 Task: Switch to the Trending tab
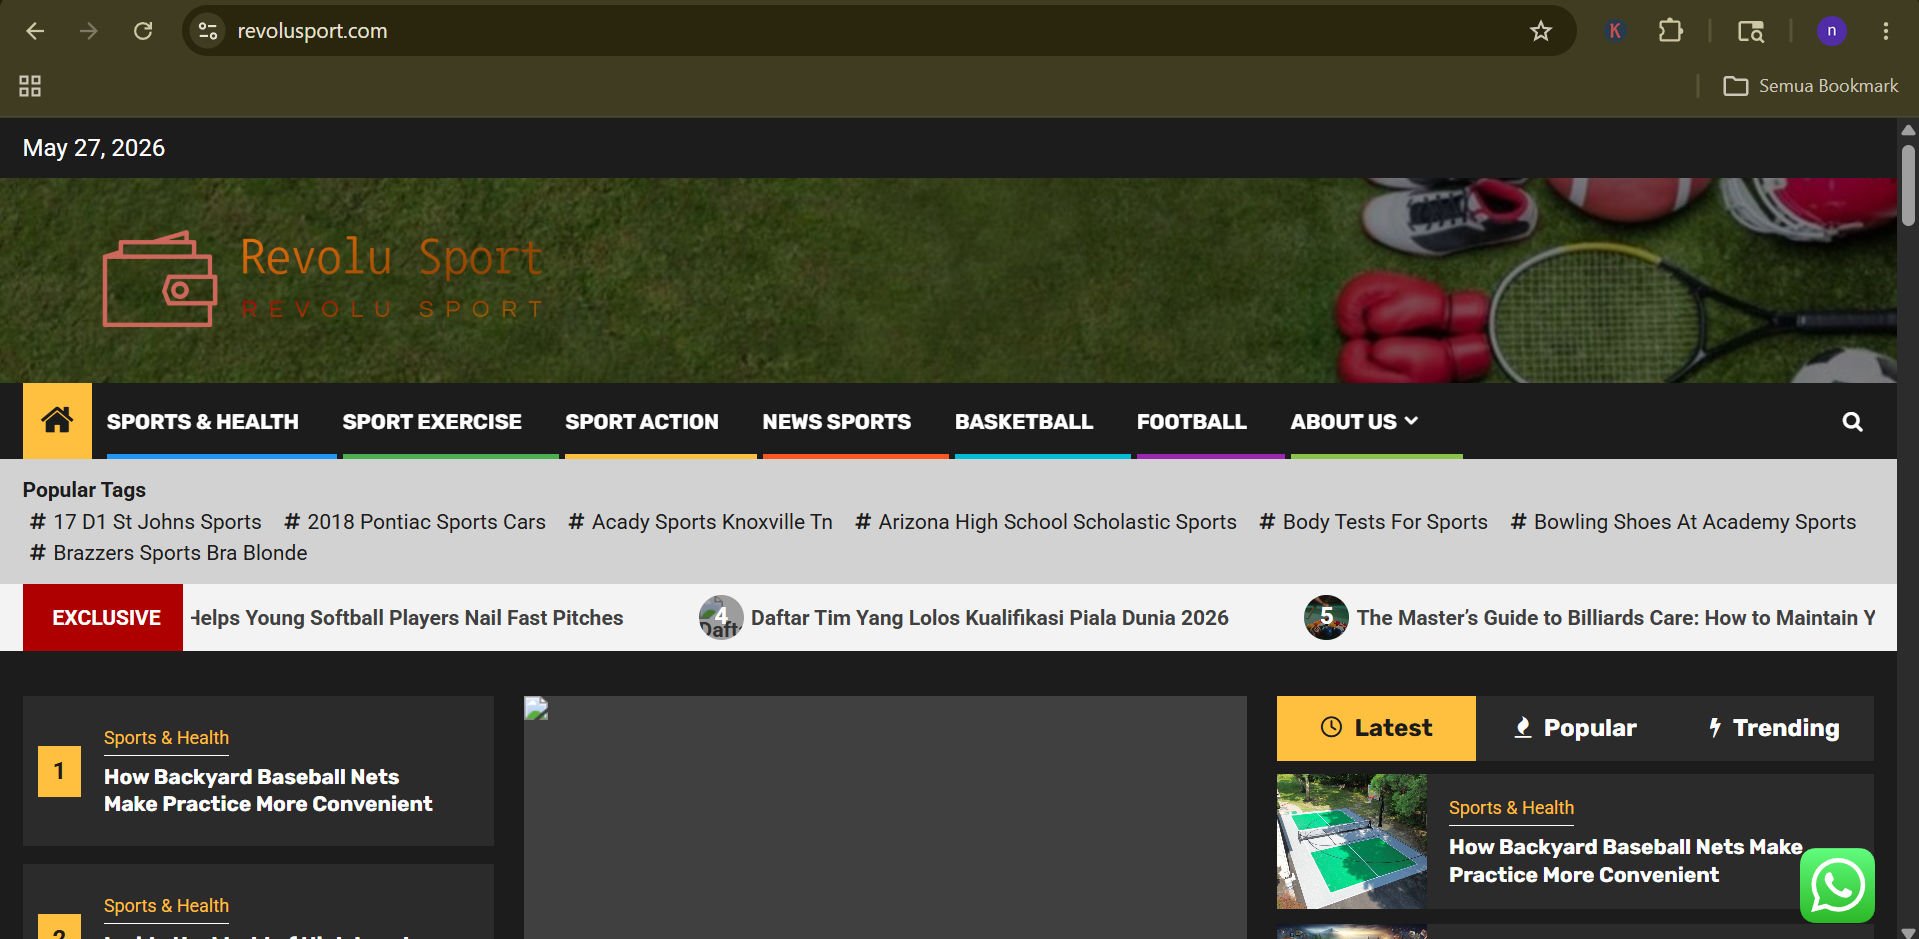[1774, 728]
